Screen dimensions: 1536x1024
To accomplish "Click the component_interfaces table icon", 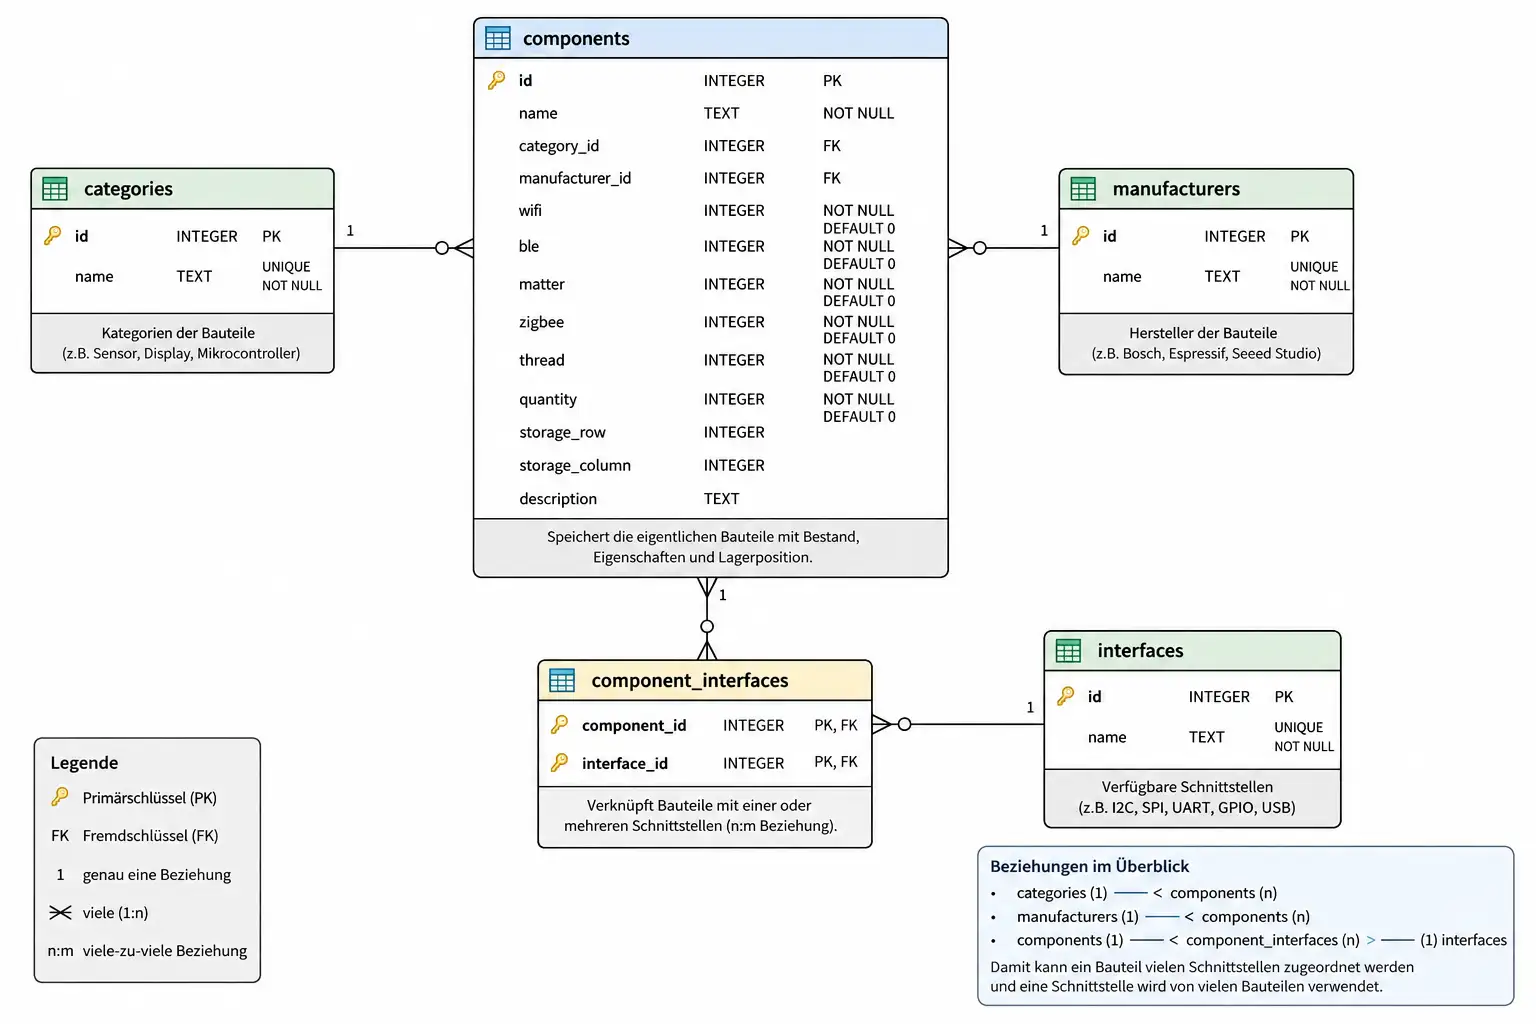I will 562,680.
